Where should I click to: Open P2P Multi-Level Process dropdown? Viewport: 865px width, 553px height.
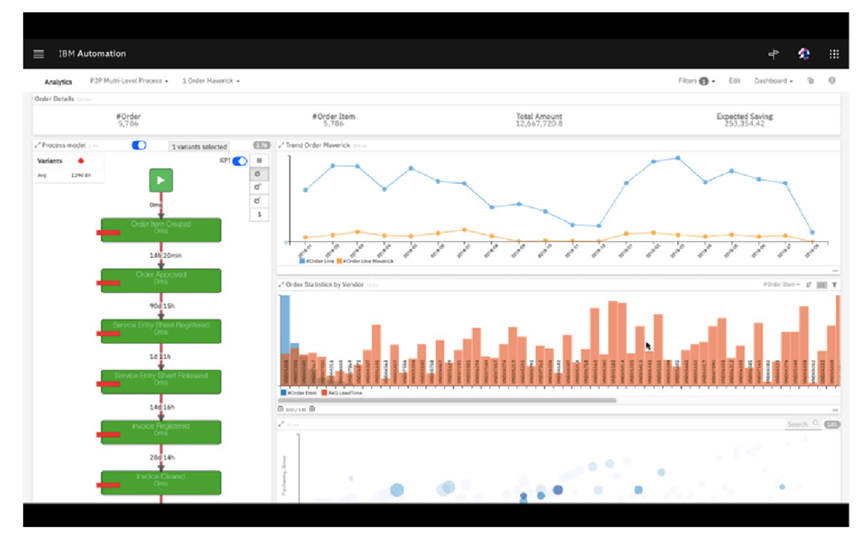click(129, 81)
